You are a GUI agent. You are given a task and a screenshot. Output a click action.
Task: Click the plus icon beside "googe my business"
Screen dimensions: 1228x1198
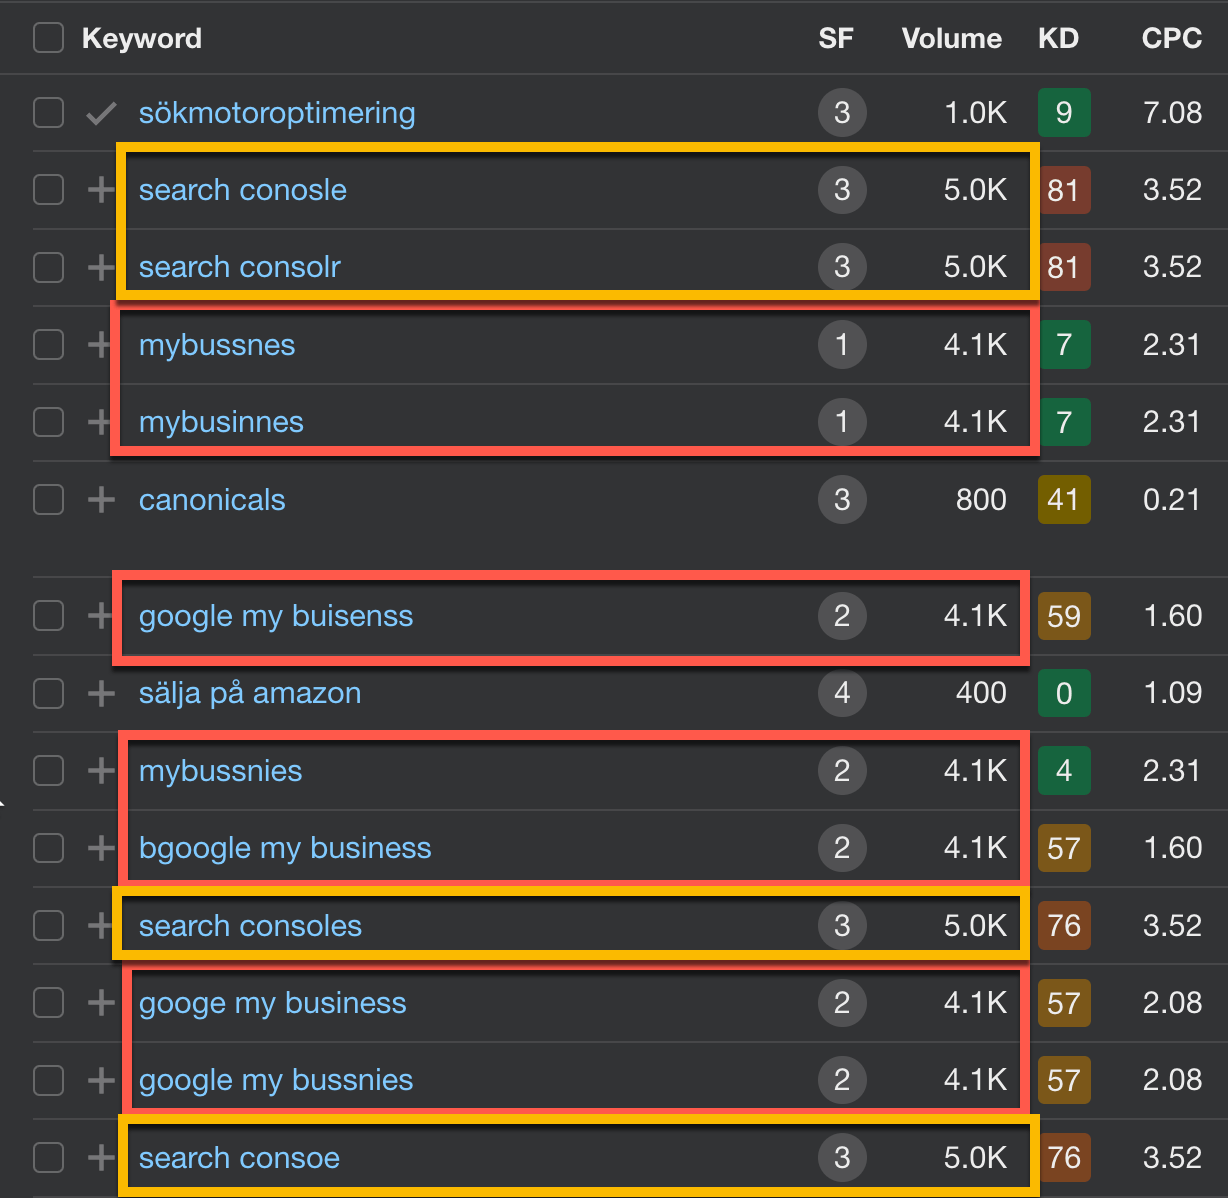(101, 1003)
